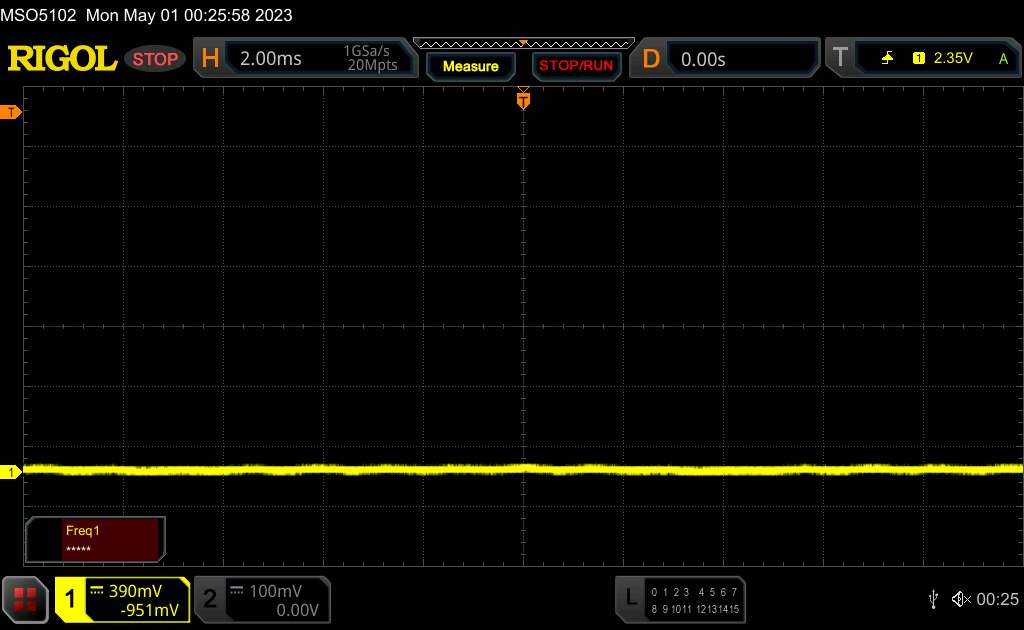Click the rising edge trigger type icon
The width and height of the screenshot is (1024, 630).
coord(887,59)
